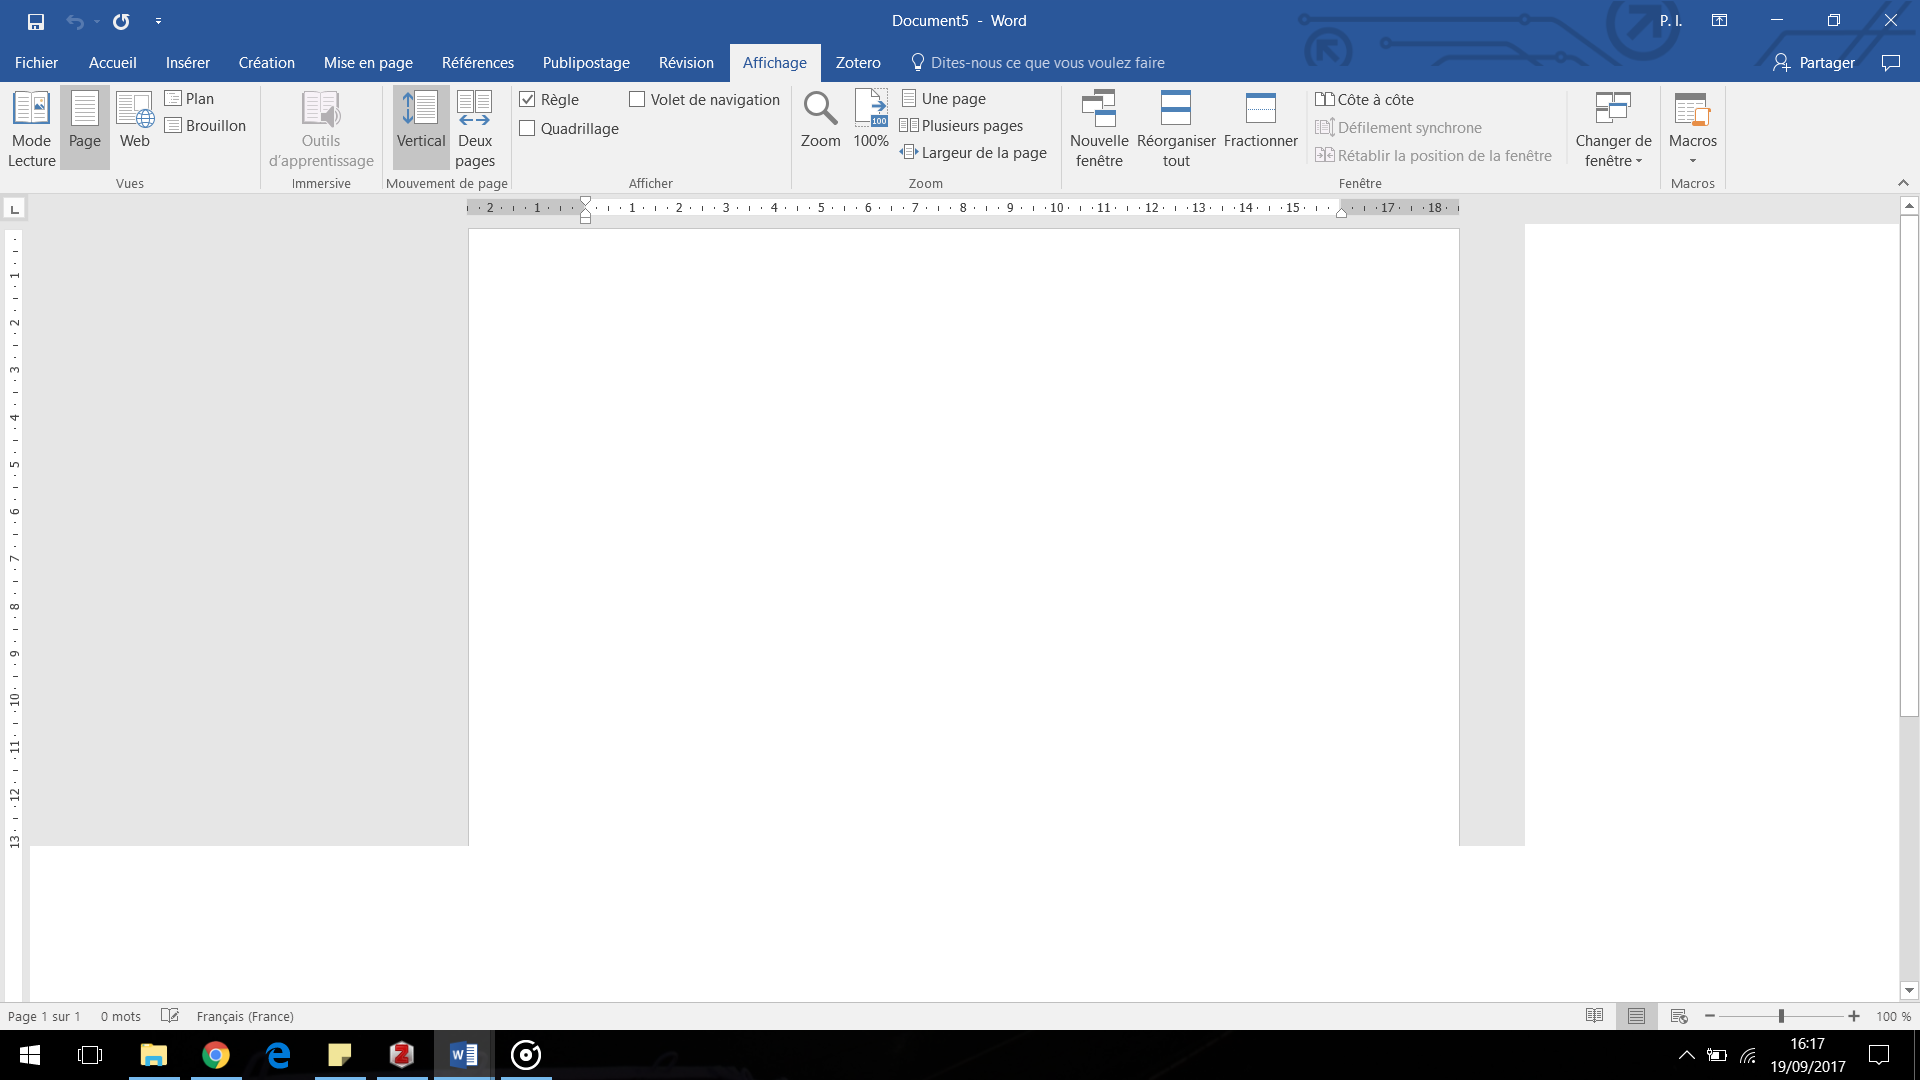Open the Zoom dialog magnifier
This screenshot has width=1920, height=1080.
pos(820,120)
